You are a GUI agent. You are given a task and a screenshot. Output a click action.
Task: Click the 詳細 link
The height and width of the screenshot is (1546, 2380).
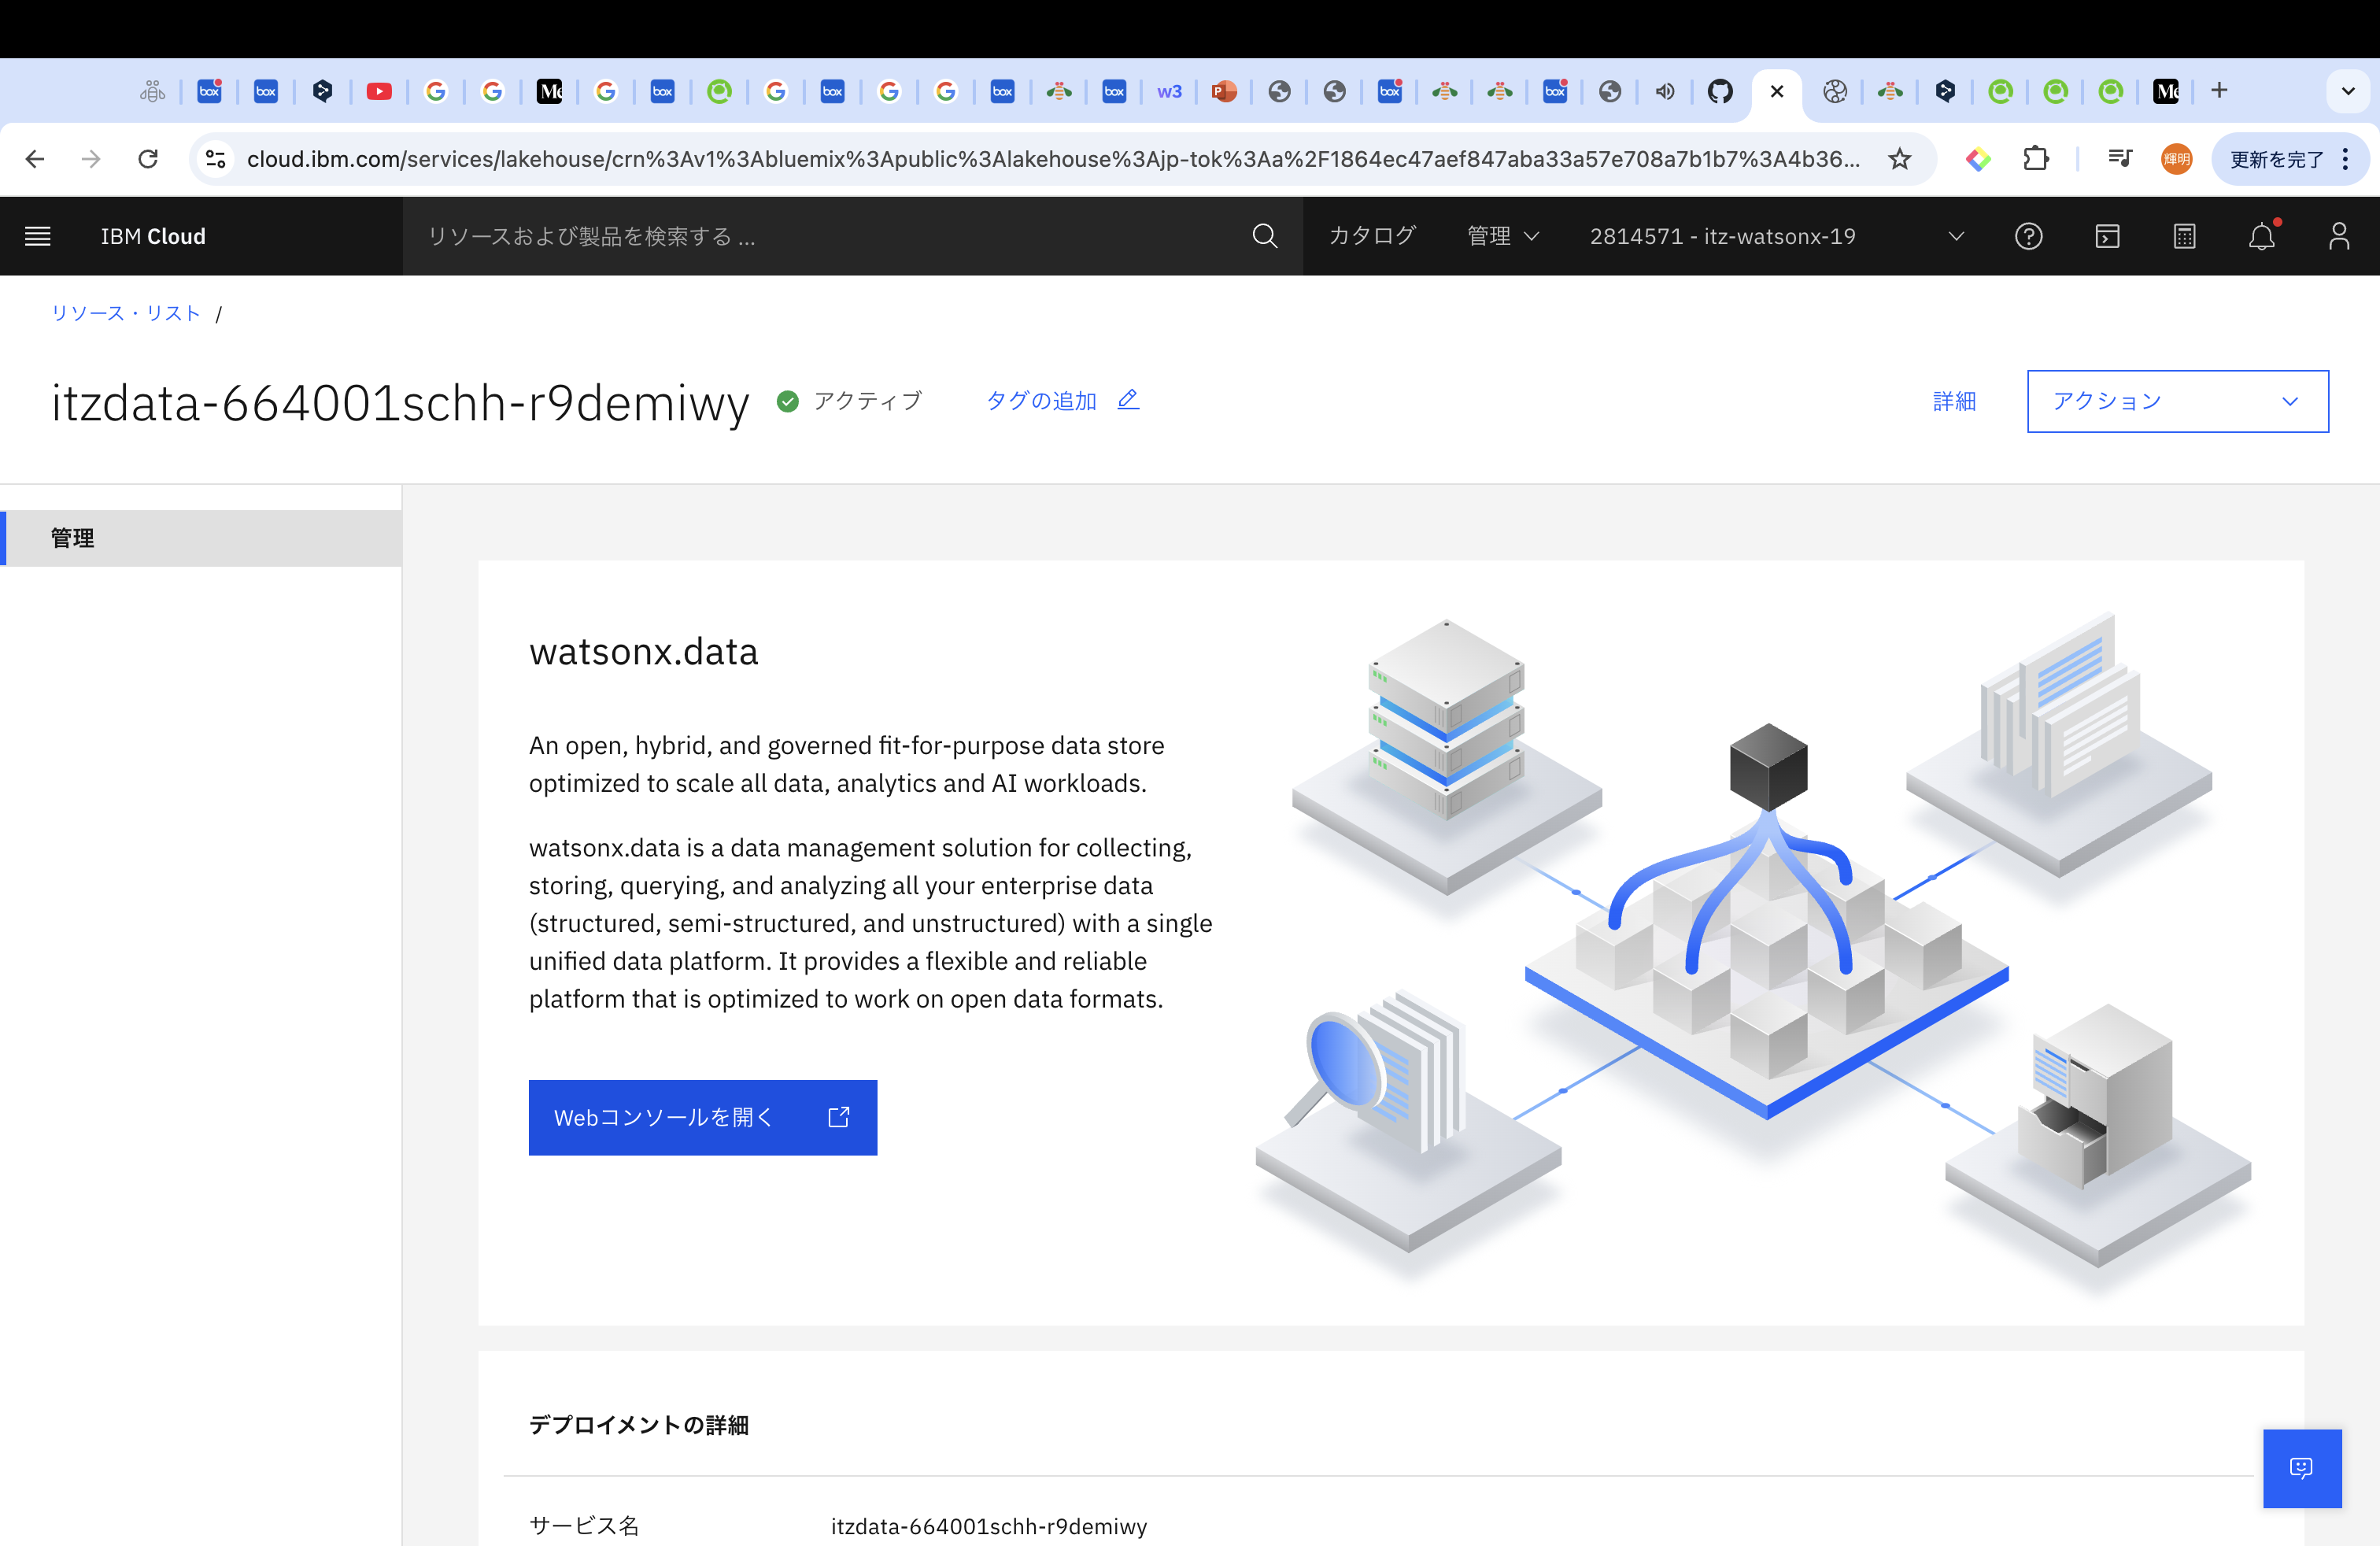coord(1953,401)
